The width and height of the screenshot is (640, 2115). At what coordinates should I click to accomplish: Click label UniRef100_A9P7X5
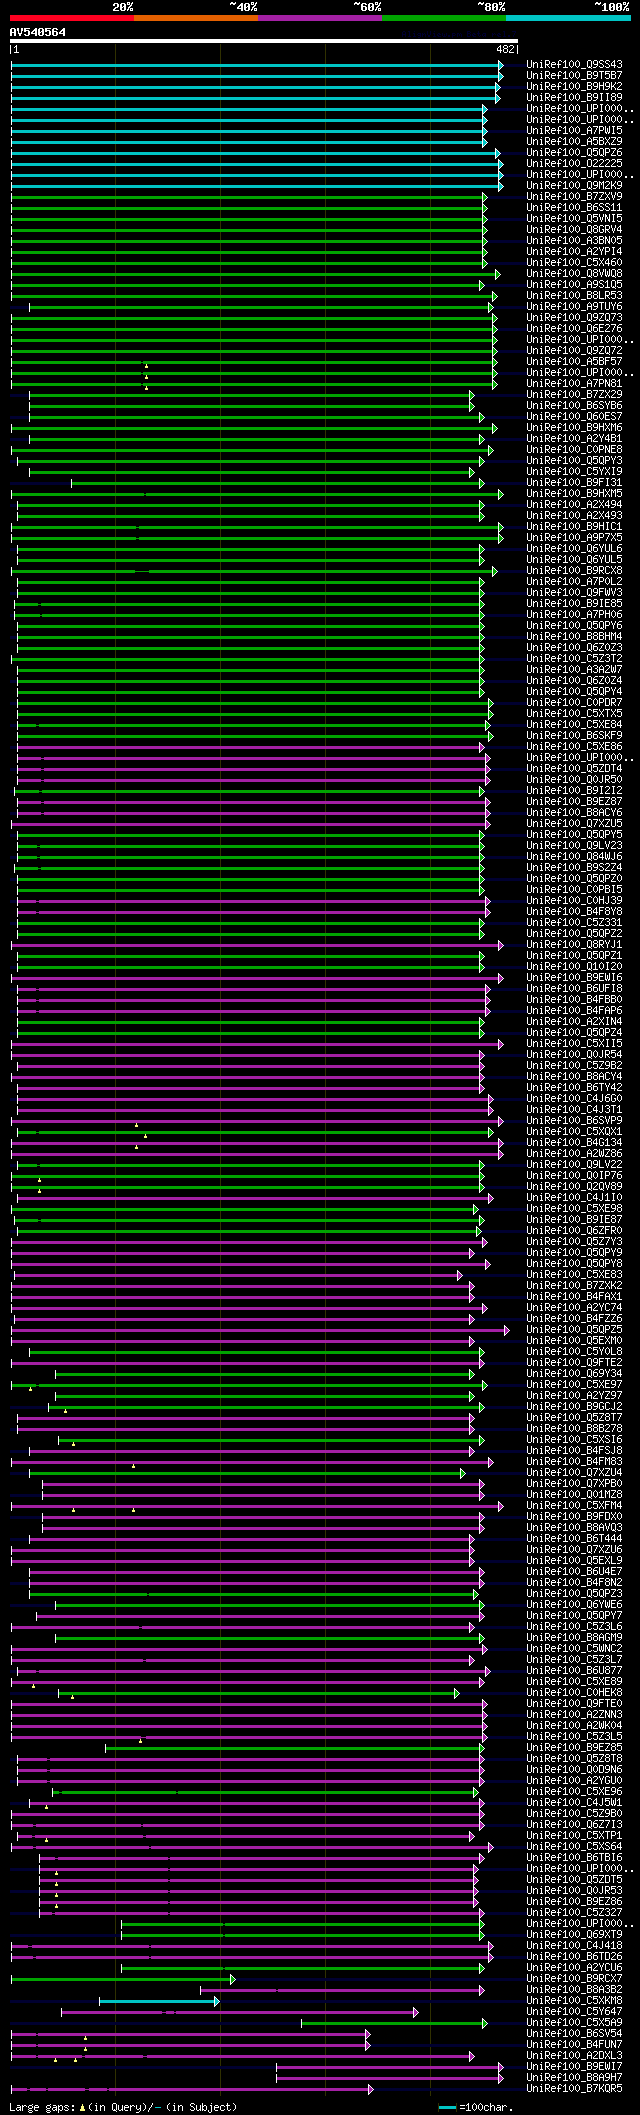click(574, 538)
